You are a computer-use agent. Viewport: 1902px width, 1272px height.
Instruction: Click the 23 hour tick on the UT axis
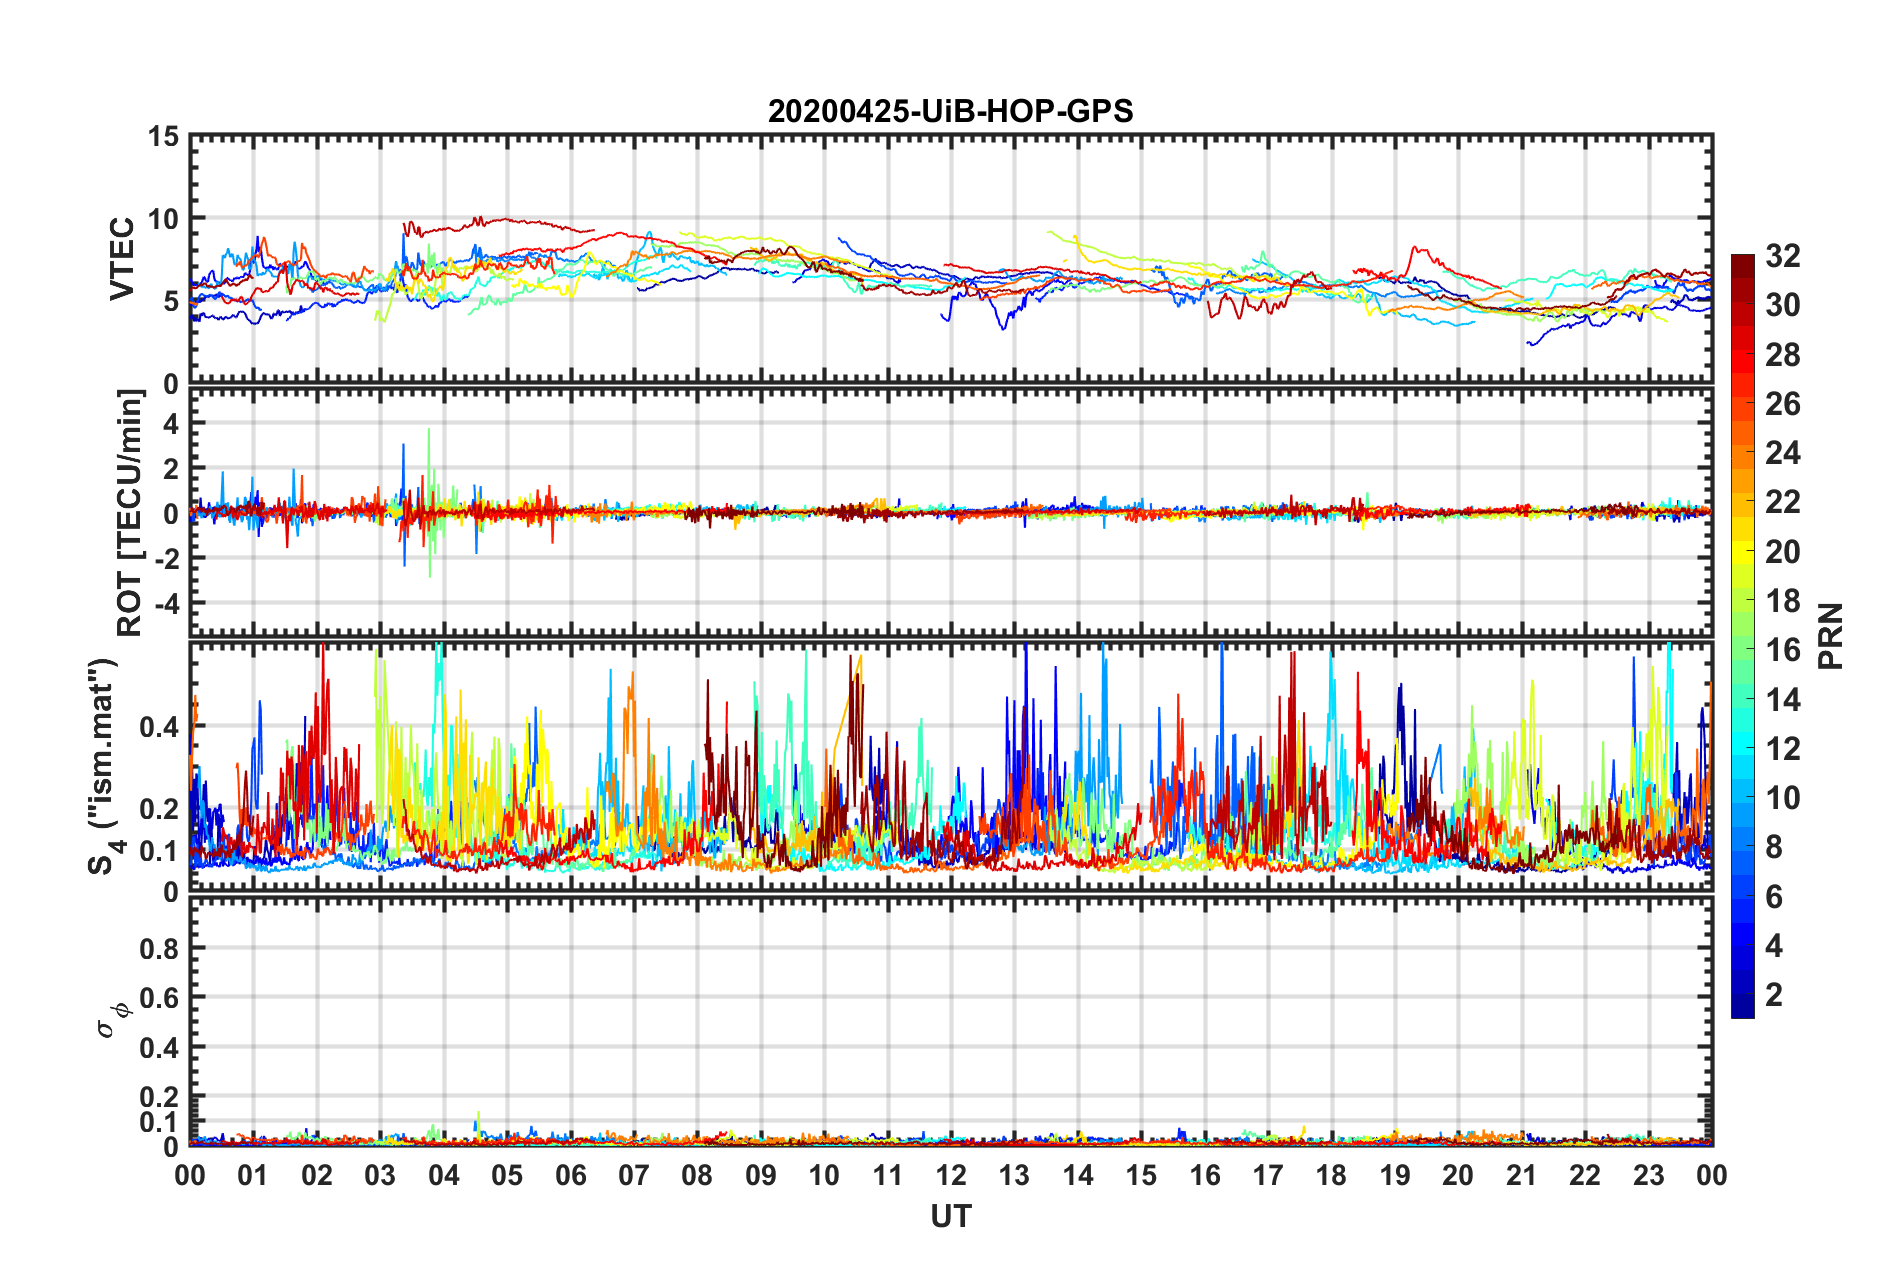pyautogui.click(x=1648, y=1175)
